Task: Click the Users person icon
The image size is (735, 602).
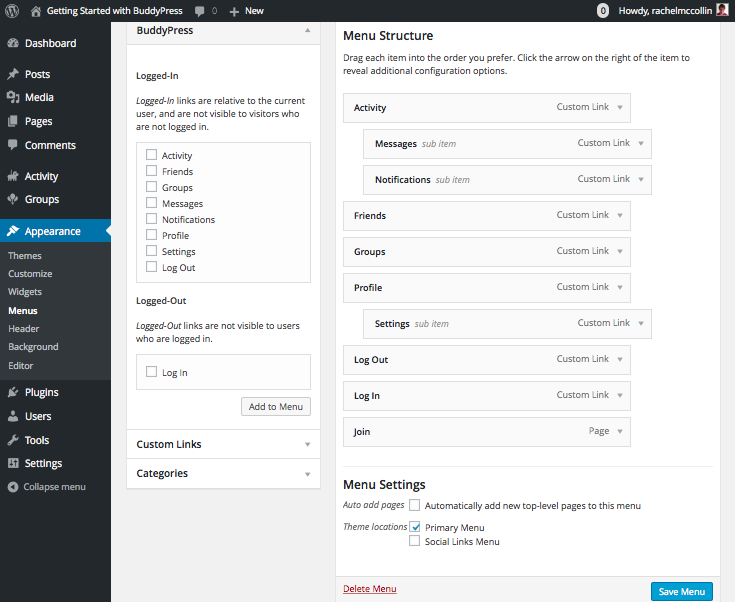Action: (x=13, y=416)
